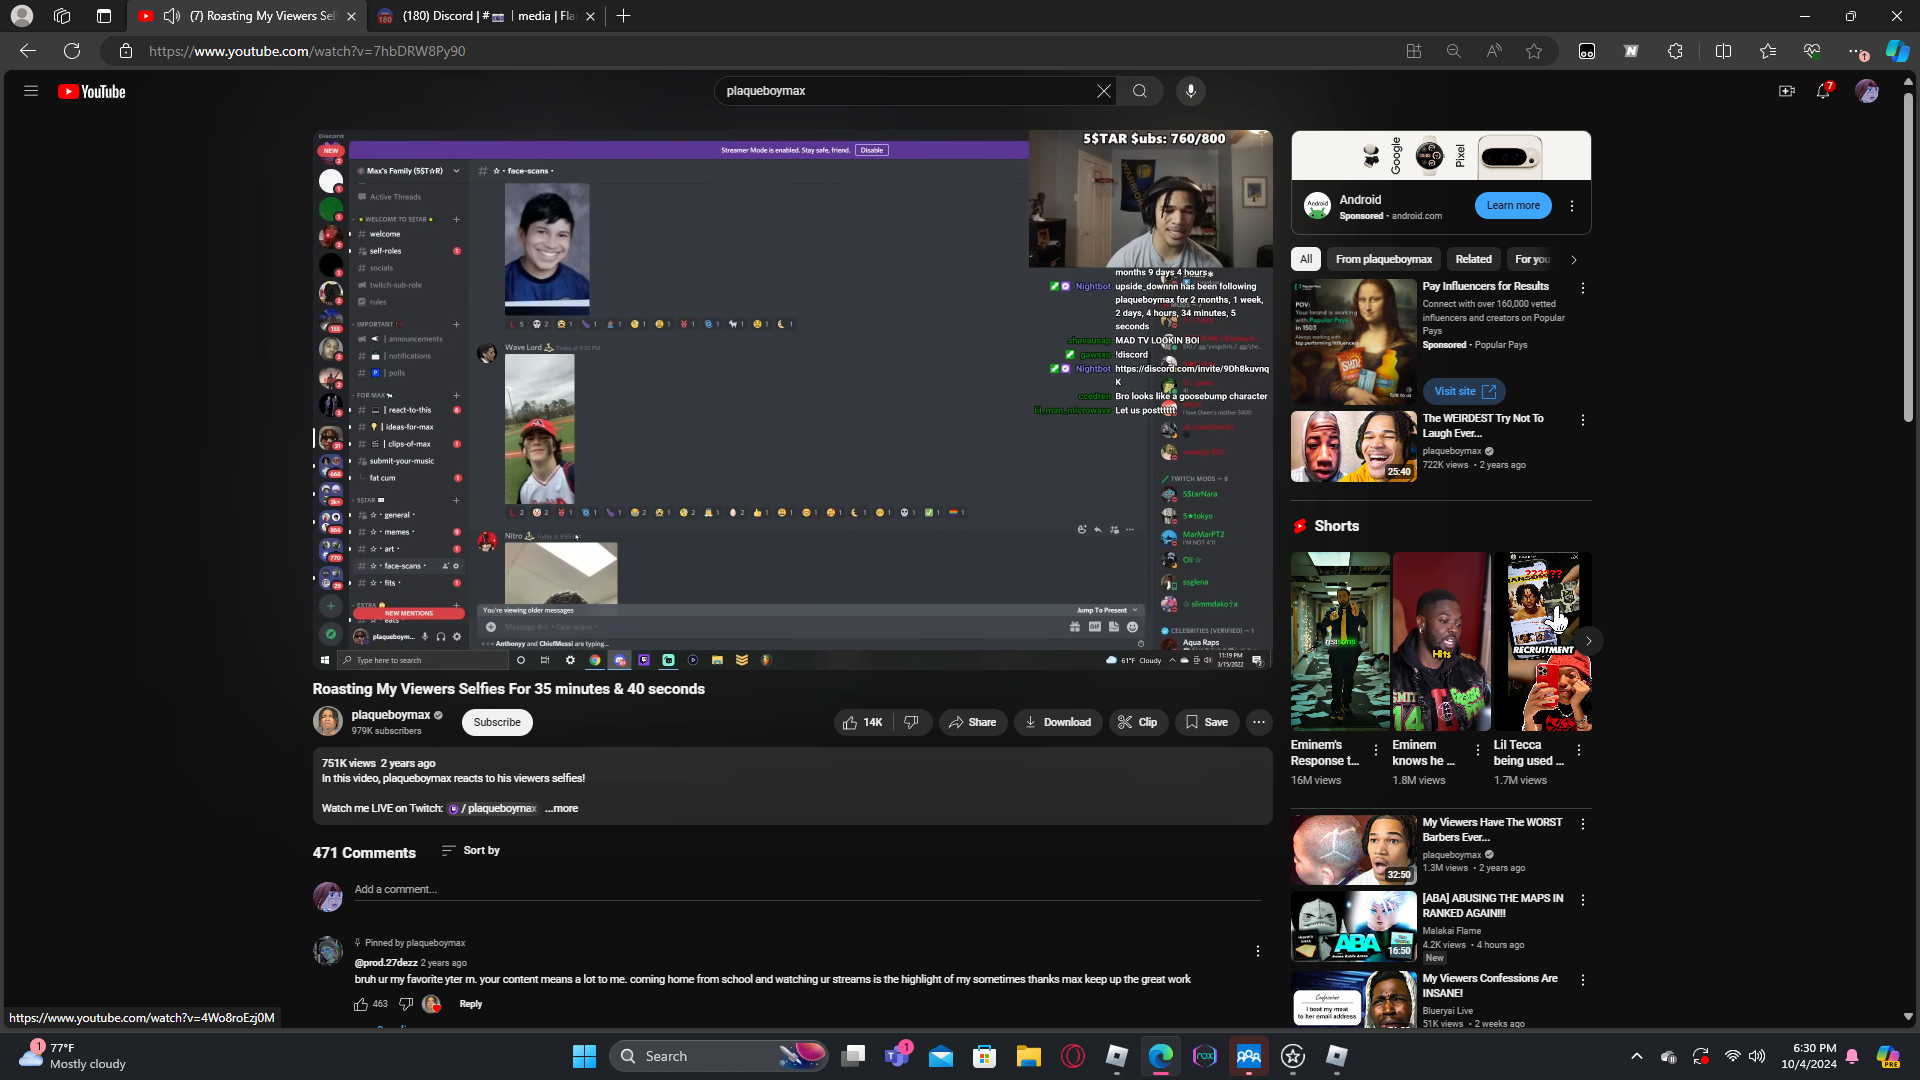Open browser Extensions puzzle icon
The height and width of the screenshot is (1080, 1920).
1676,51
